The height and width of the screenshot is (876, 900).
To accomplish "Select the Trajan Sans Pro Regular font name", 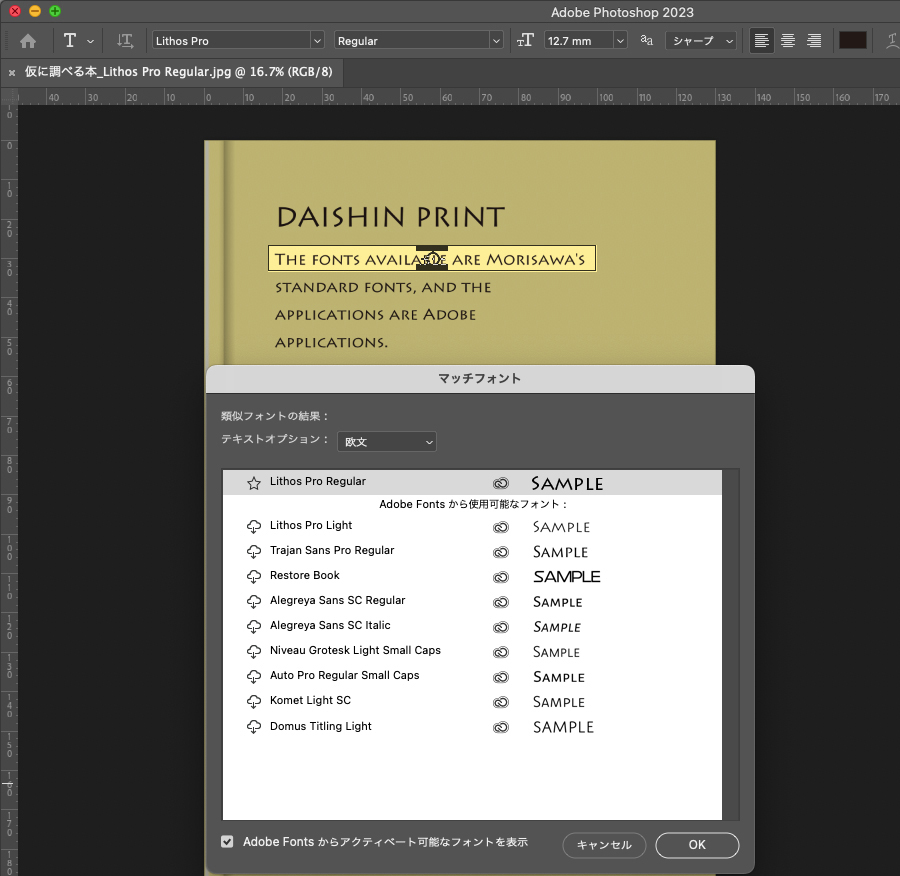I will (332, 551).
